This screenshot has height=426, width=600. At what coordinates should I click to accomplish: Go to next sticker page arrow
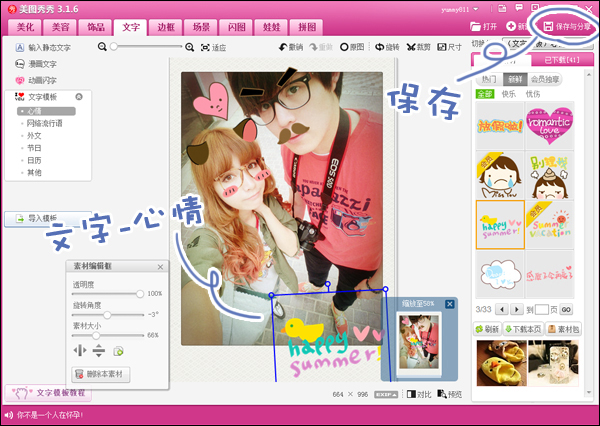(x=517, y=309)
